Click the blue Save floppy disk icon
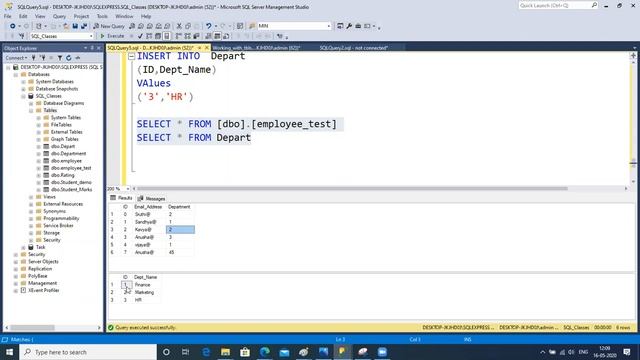This screenshot has height=360, width=640. pos(75,26)
